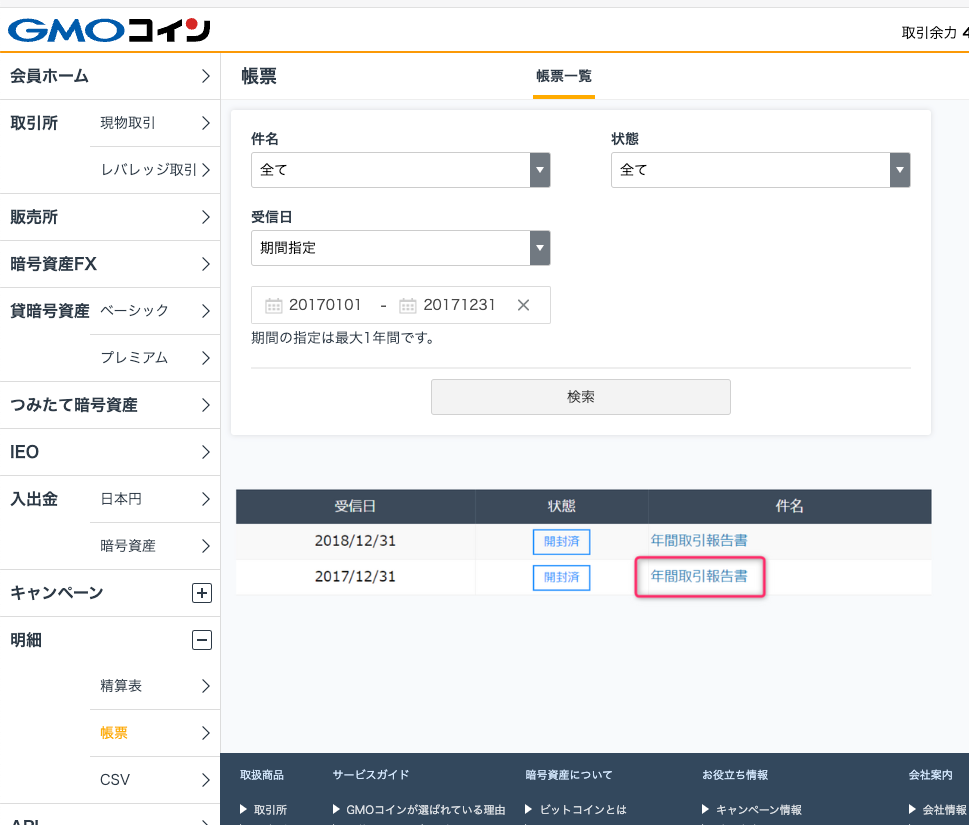
Task: Switch to the 帳票一覧 tab
Action: 564,76
